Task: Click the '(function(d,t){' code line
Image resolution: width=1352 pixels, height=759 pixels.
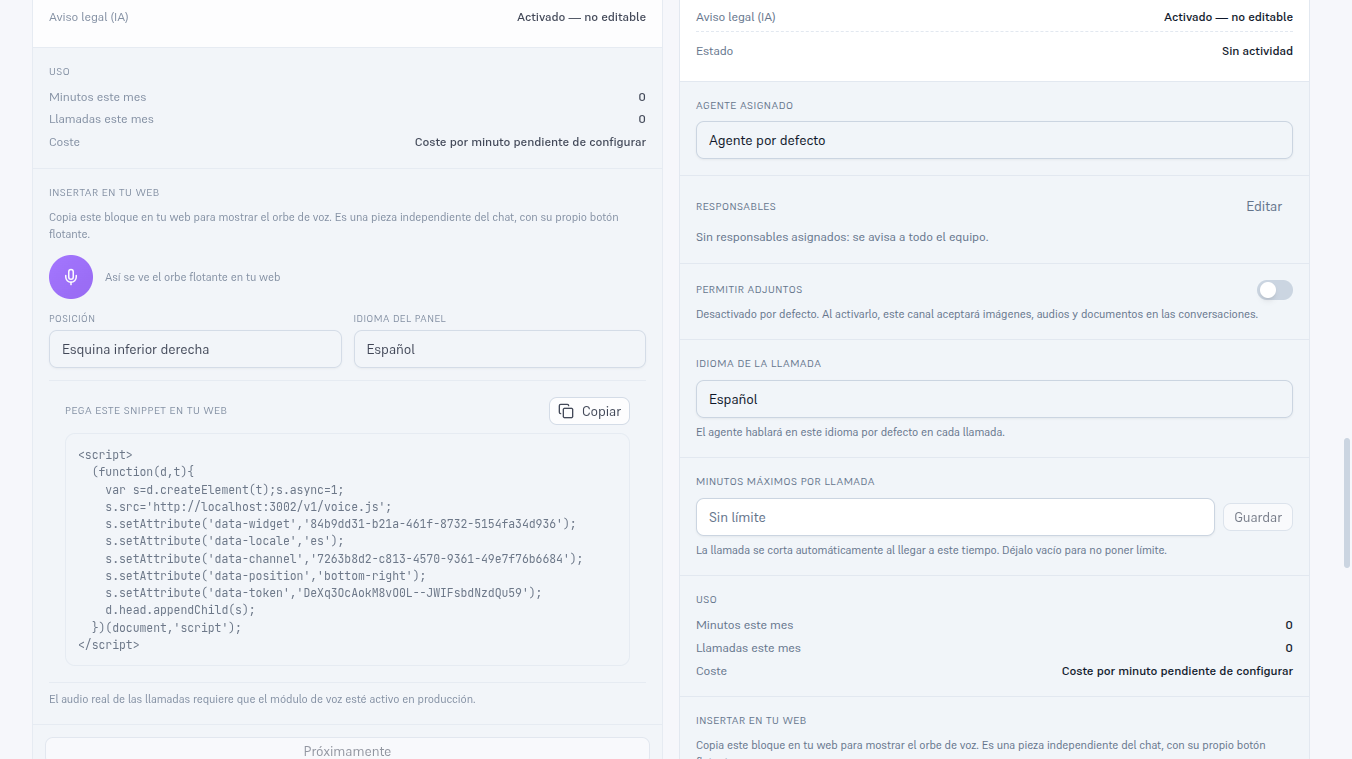Action: coord(143,472)
